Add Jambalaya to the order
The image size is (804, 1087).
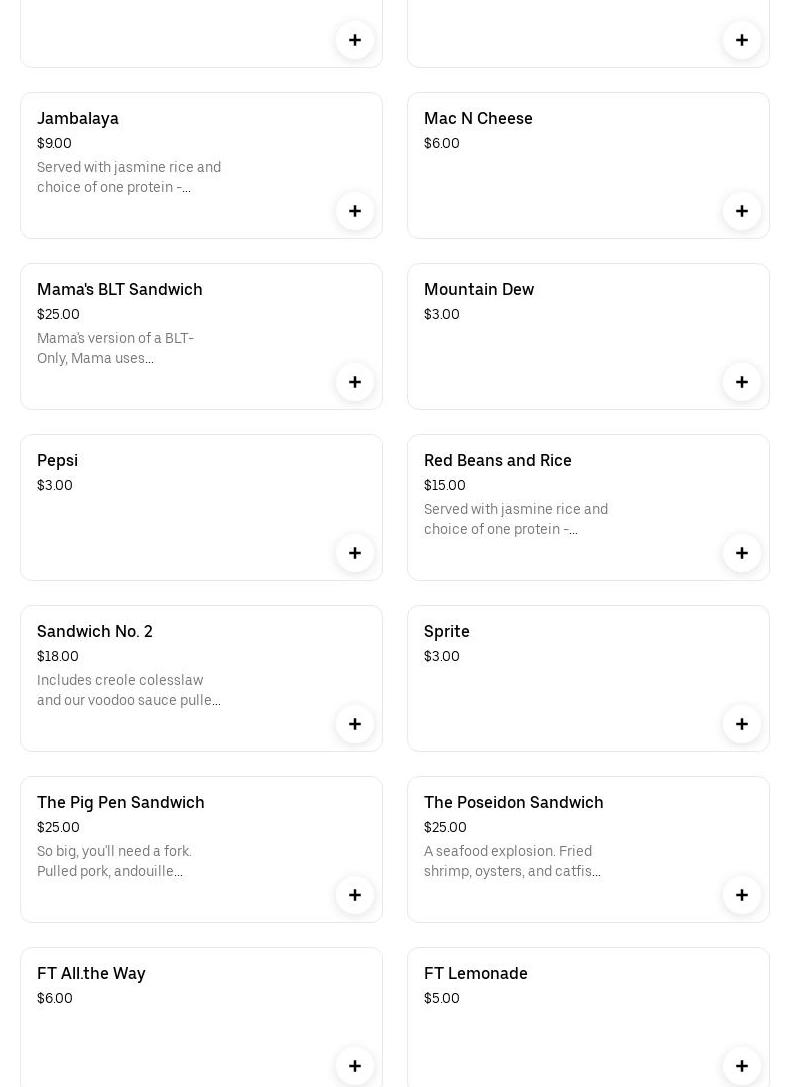point(355,211)
